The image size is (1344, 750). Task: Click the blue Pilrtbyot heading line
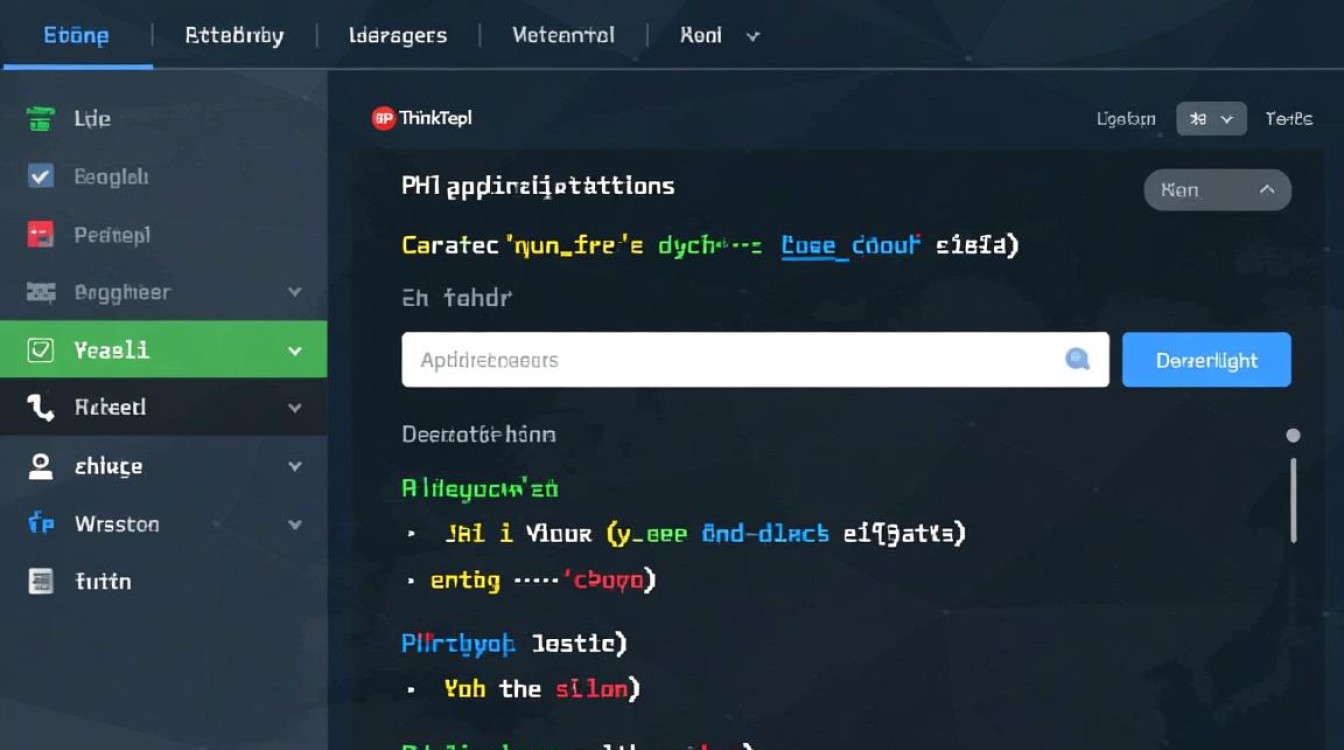(x=514, y=643)
